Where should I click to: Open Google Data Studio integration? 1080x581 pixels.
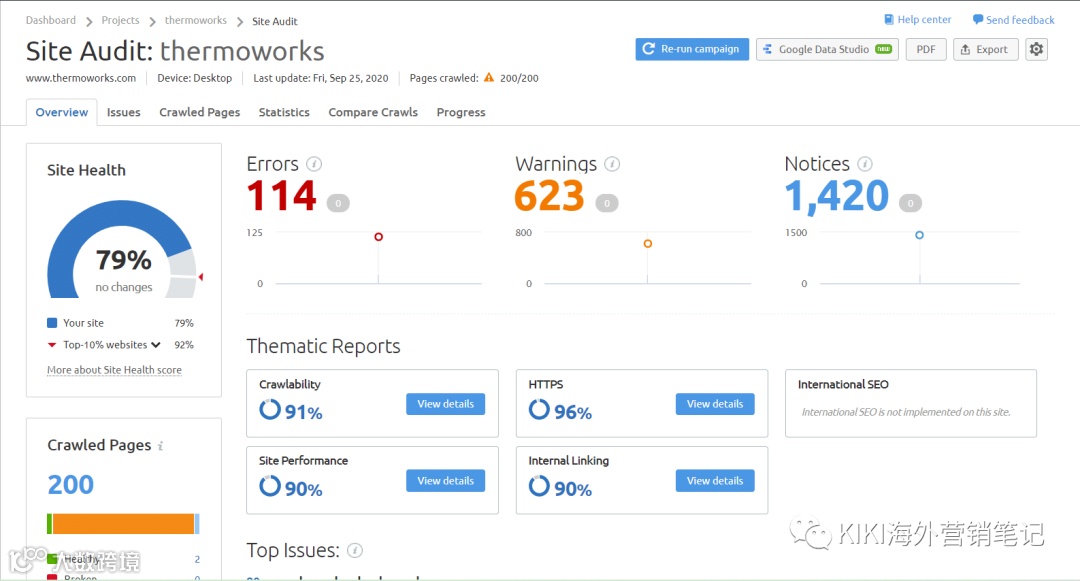coord(827,49)
